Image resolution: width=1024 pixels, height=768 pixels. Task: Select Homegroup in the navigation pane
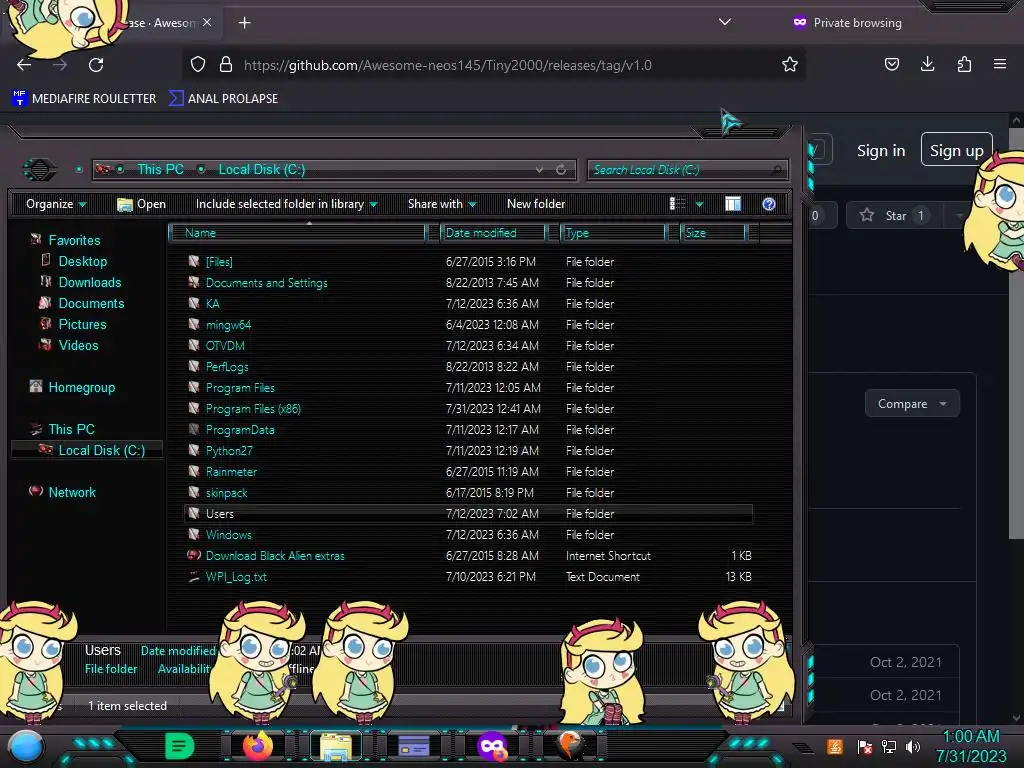pos(81,387)
